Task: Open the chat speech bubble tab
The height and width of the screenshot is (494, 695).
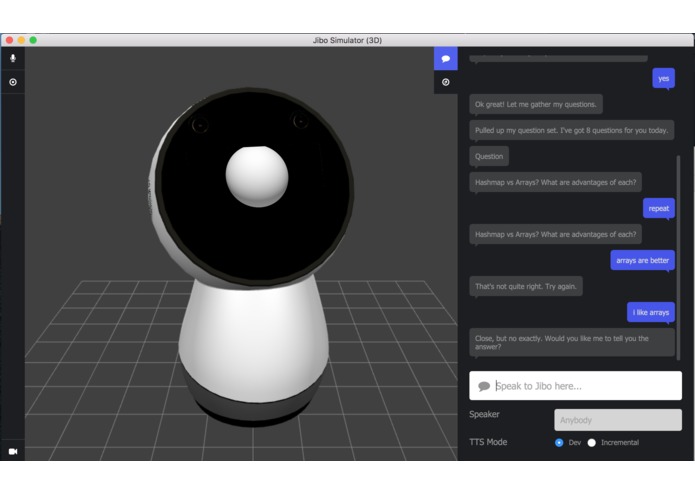Action: [445, 58]
